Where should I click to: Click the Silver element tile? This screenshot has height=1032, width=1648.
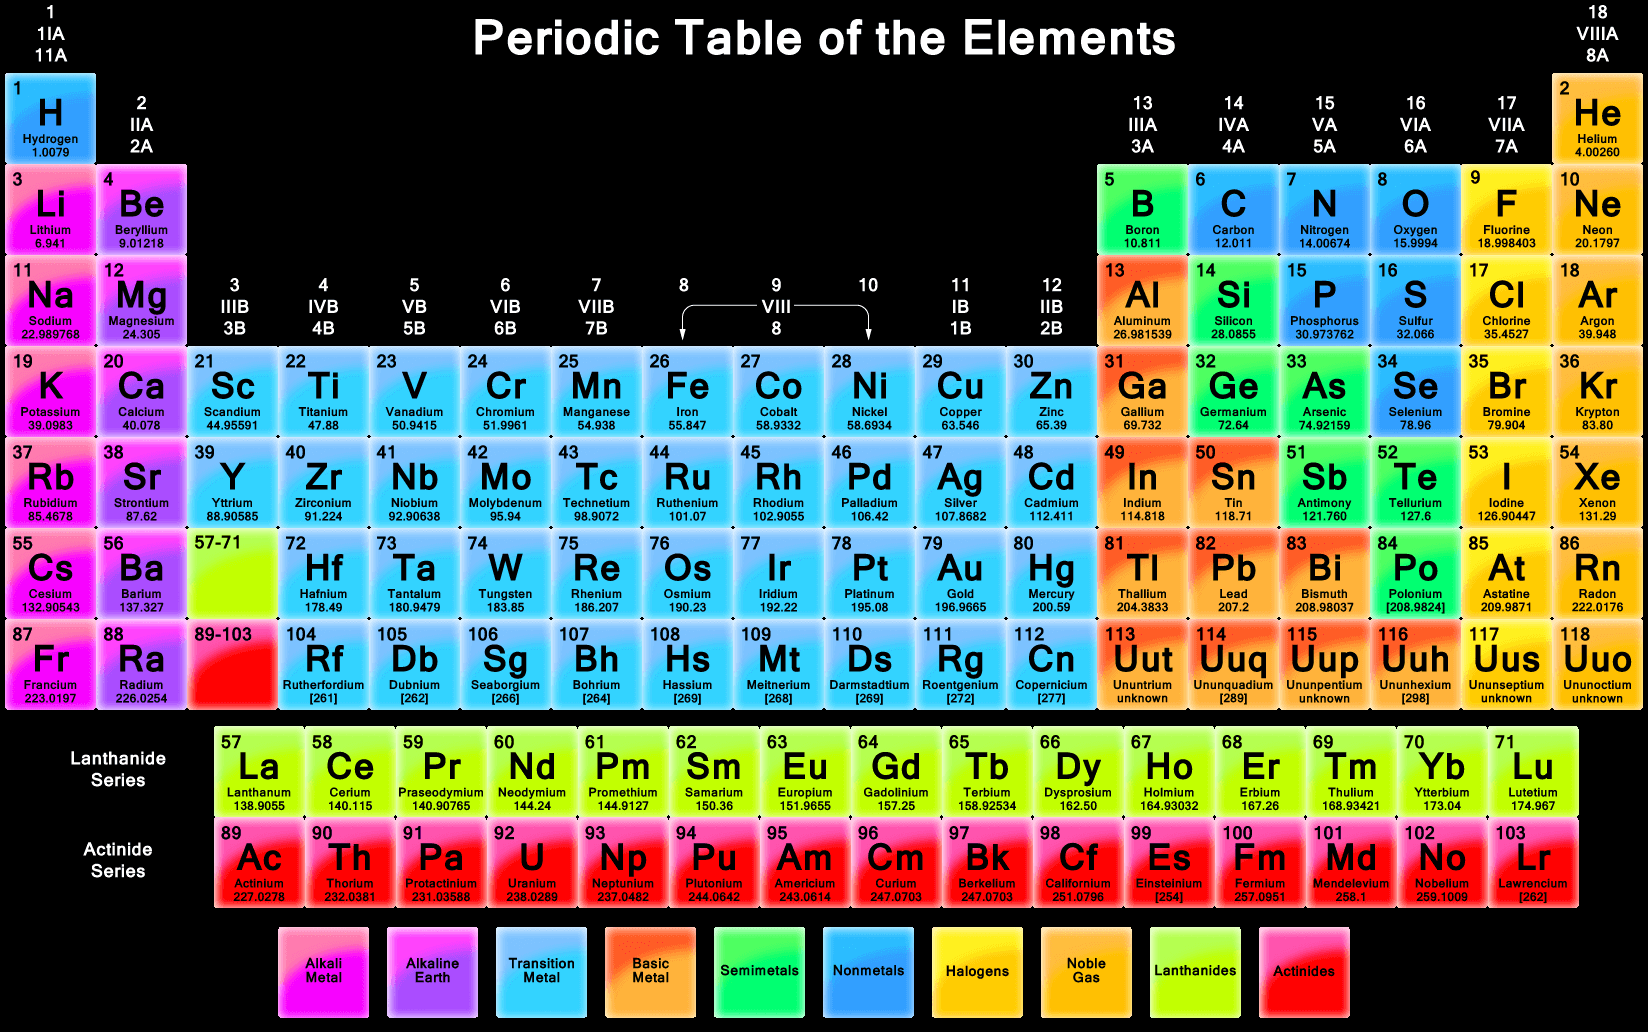(x=960, y=482)
